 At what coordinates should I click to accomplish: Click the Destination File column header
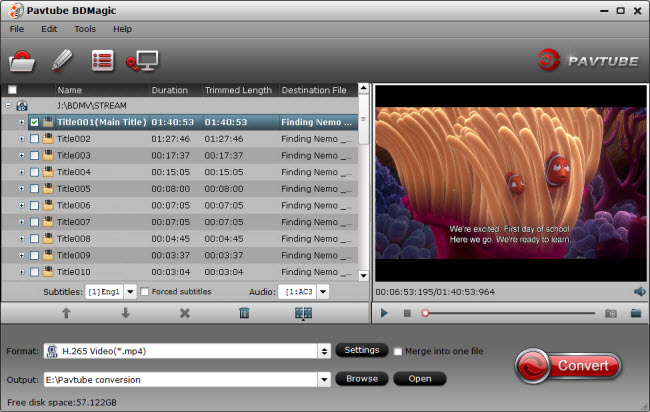pyautogui.click(x=318, y=90)
